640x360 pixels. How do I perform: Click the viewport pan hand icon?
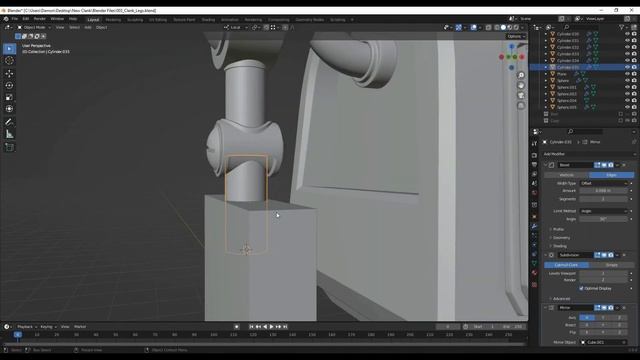click(521, 85)
